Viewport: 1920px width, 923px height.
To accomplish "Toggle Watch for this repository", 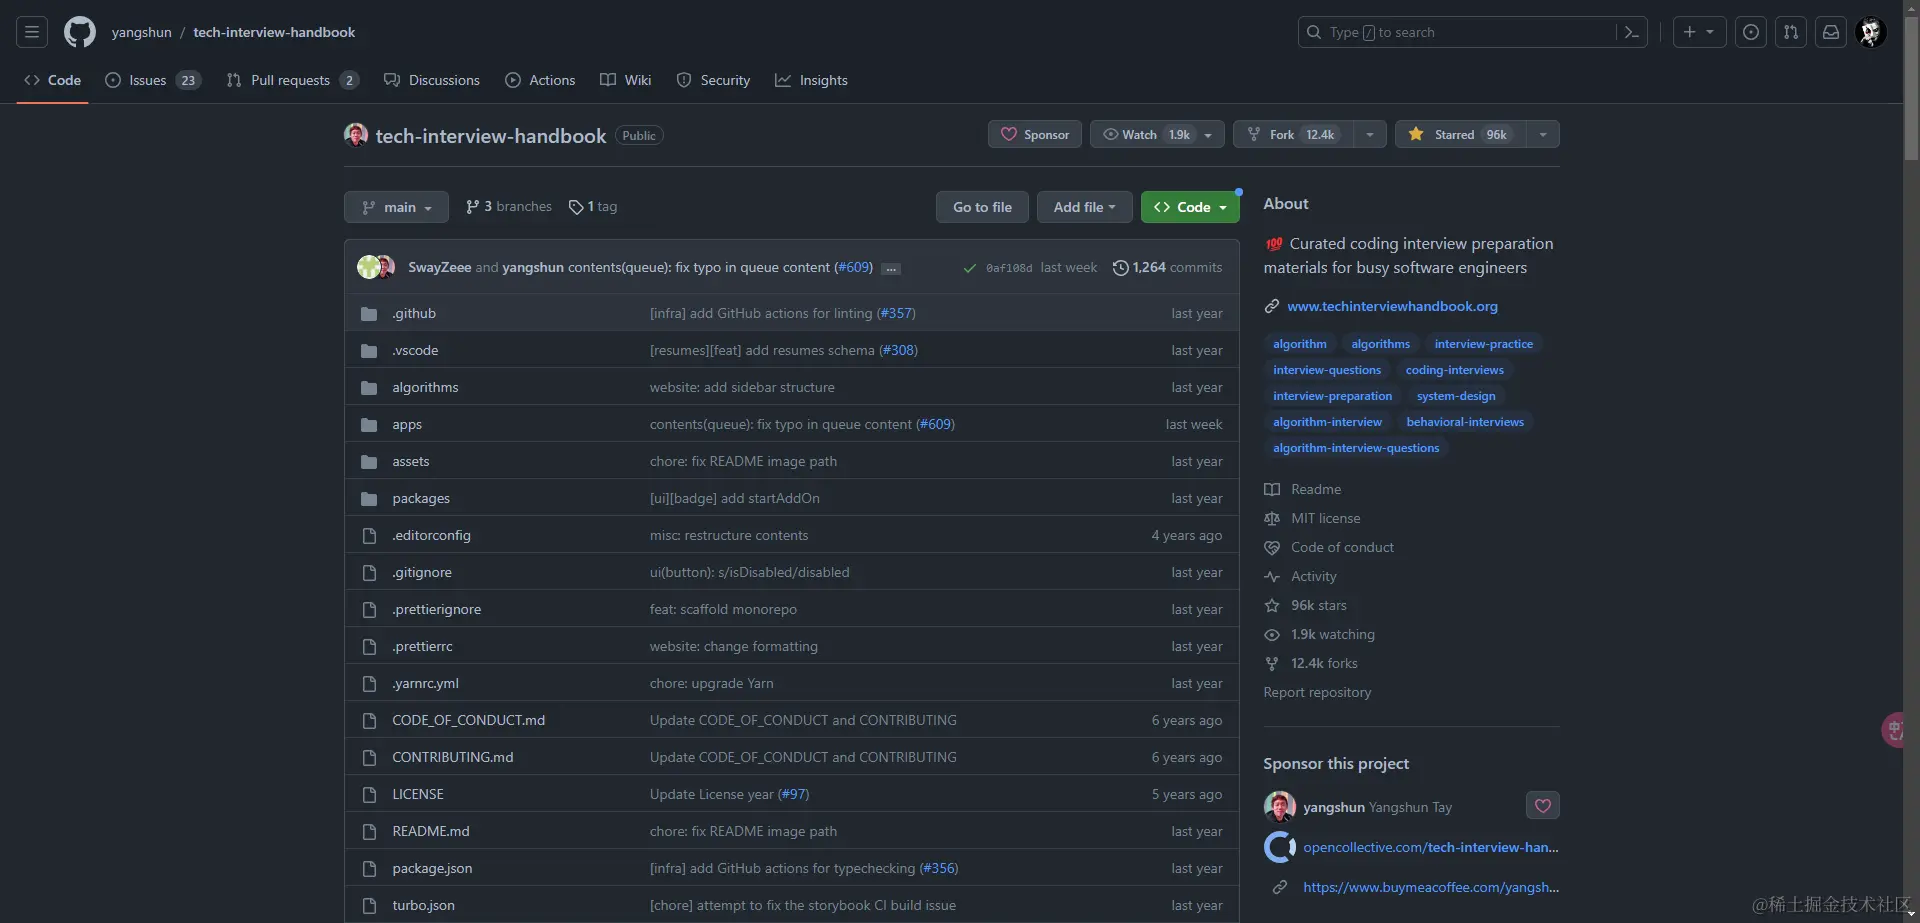I will pyautogui.click(x=1157, y=135).
